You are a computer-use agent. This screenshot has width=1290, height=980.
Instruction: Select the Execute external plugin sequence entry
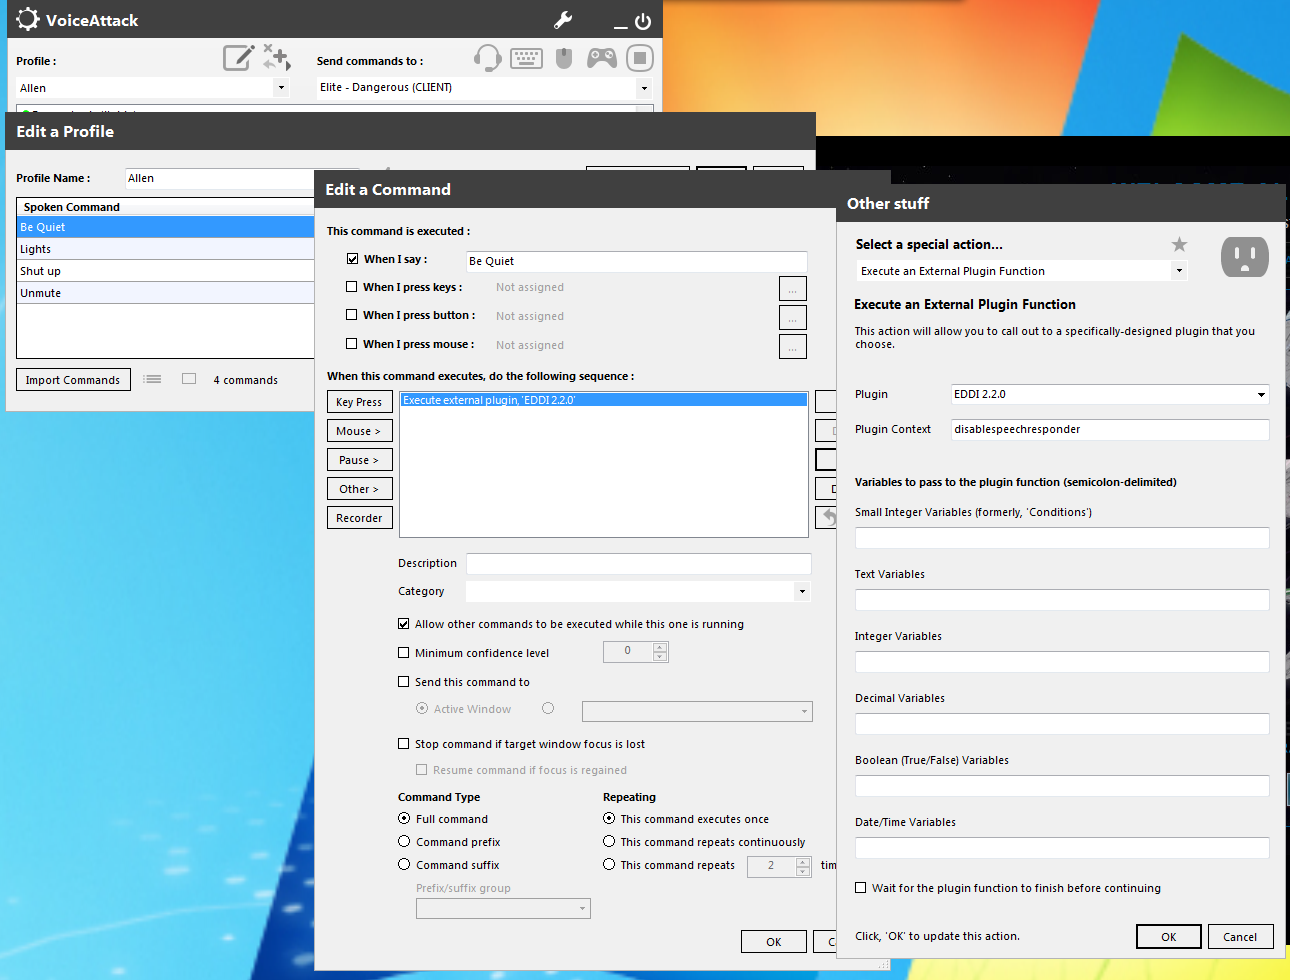603,400
